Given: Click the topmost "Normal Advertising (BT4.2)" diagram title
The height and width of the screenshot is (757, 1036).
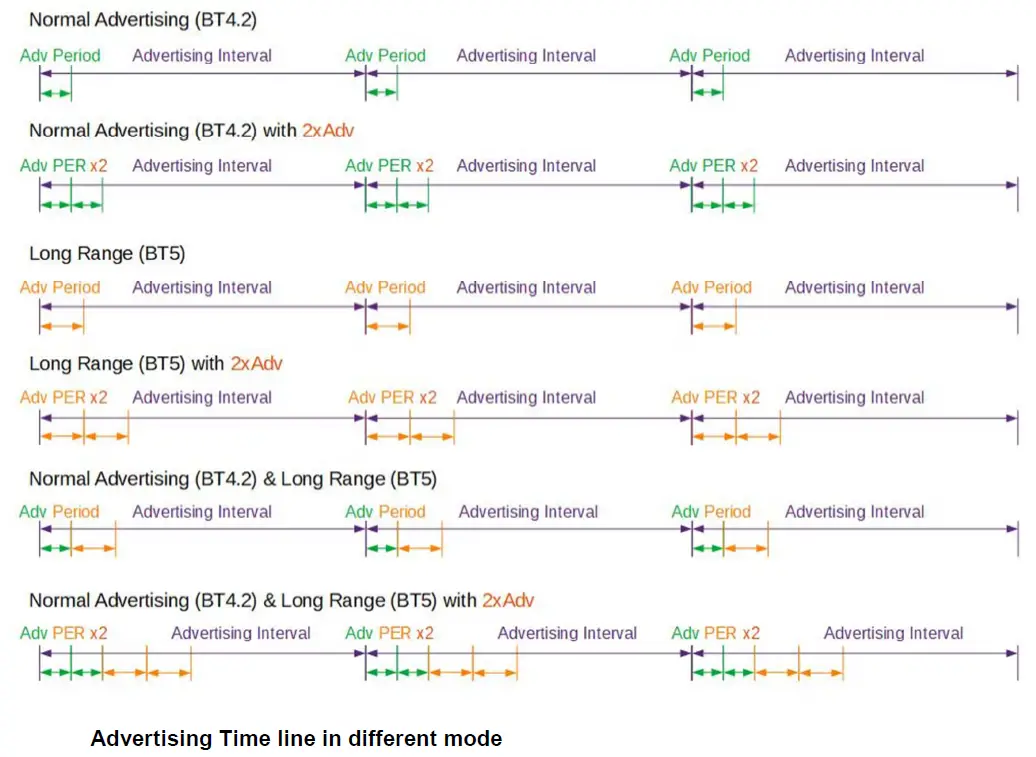Looking at the screenshot, I should (x=143, y=19).
